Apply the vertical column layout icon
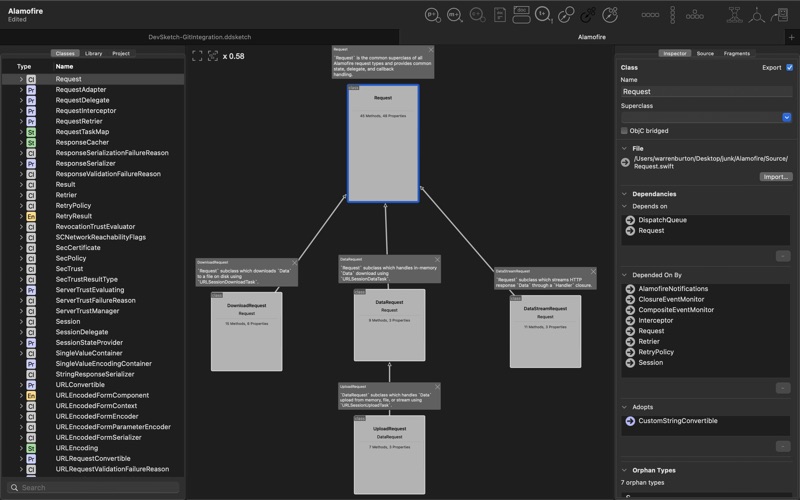 [x=672, y=15]
